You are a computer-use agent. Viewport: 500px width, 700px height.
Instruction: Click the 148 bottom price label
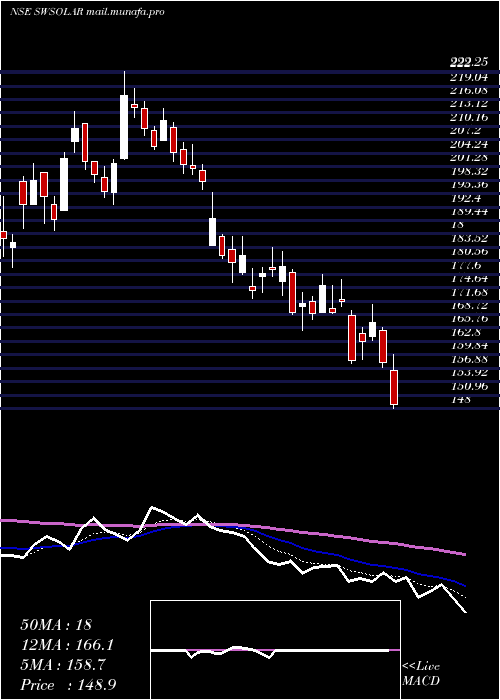point(460,399)
